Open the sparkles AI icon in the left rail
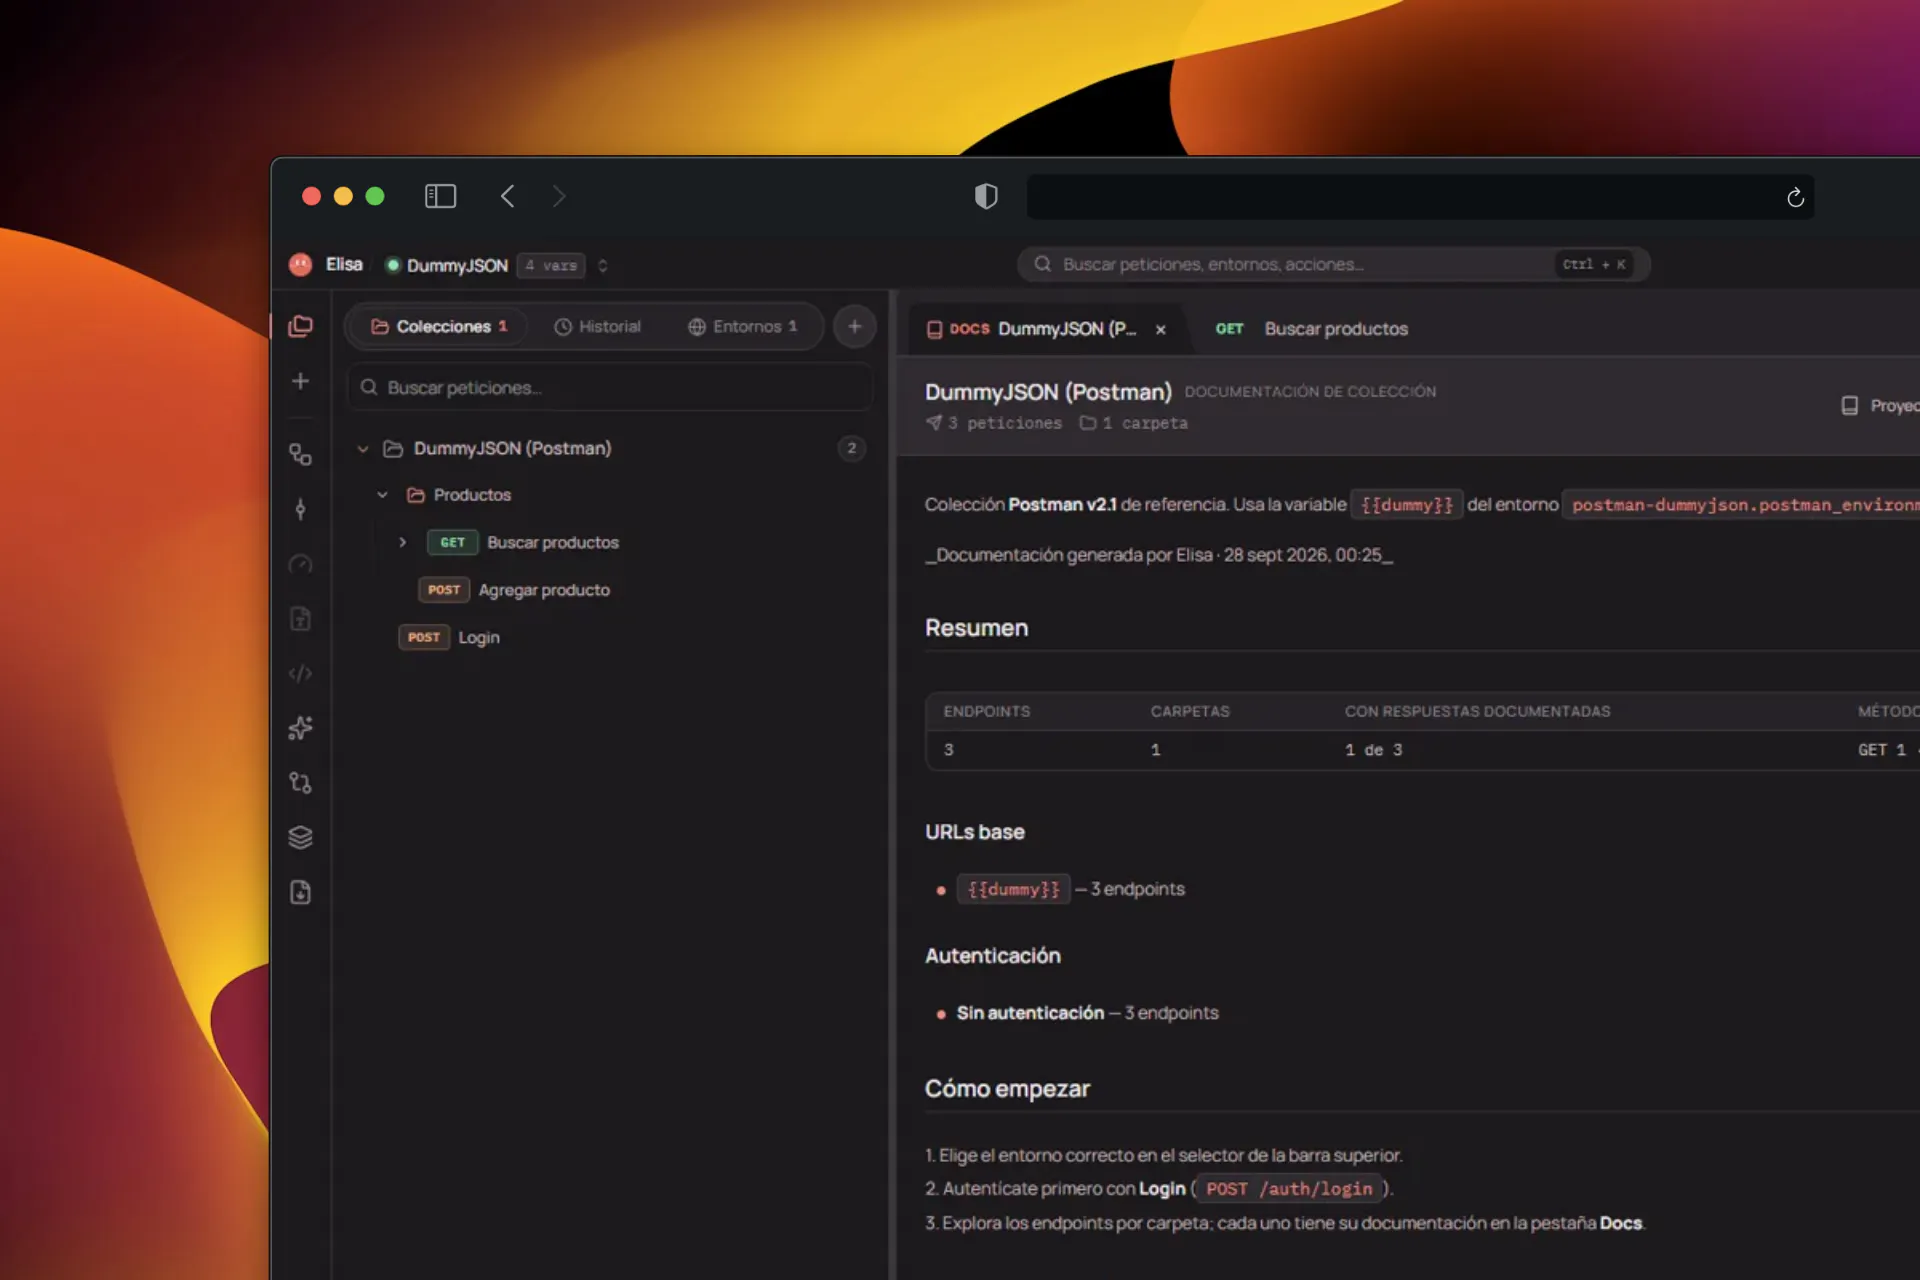 (300, 728)
